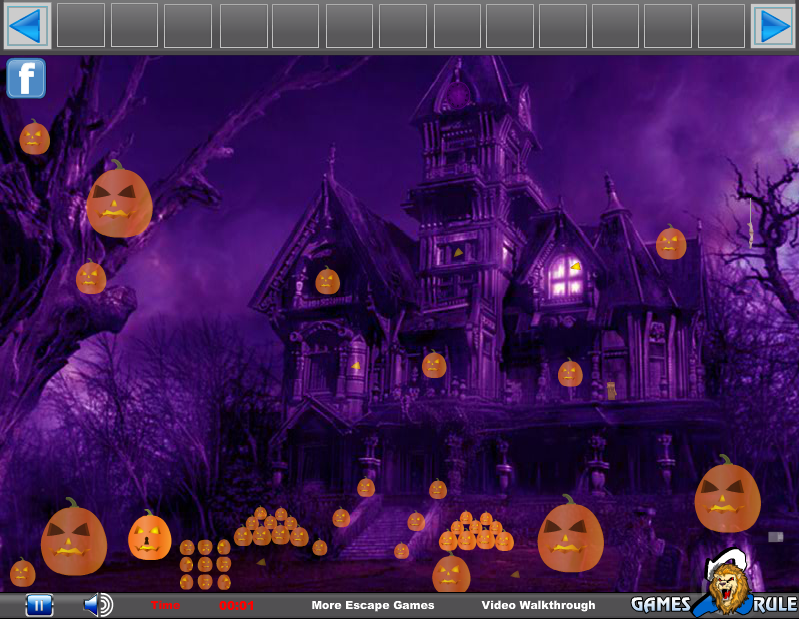Screen dimensions: 799x619
Task: Click the yellow triangle on the left porch column
Action: point(356,365)
